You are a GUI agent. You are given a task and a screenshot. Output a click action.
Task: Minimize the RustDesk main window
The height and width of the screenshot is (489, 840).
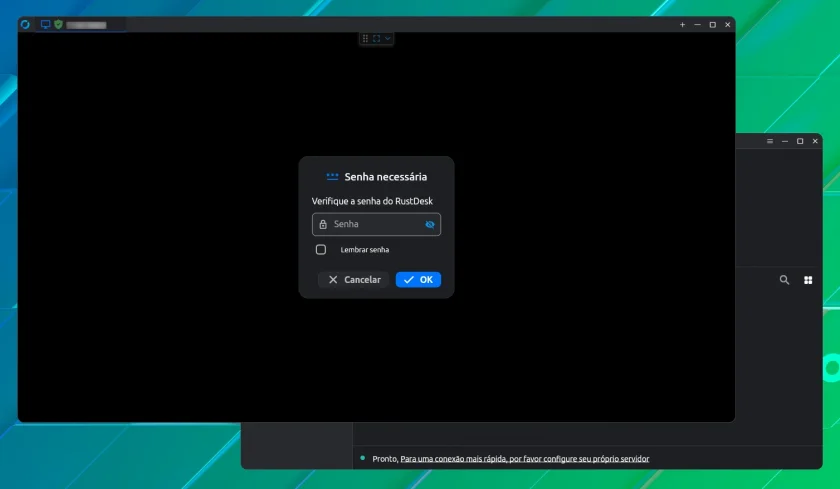point(785,141)
